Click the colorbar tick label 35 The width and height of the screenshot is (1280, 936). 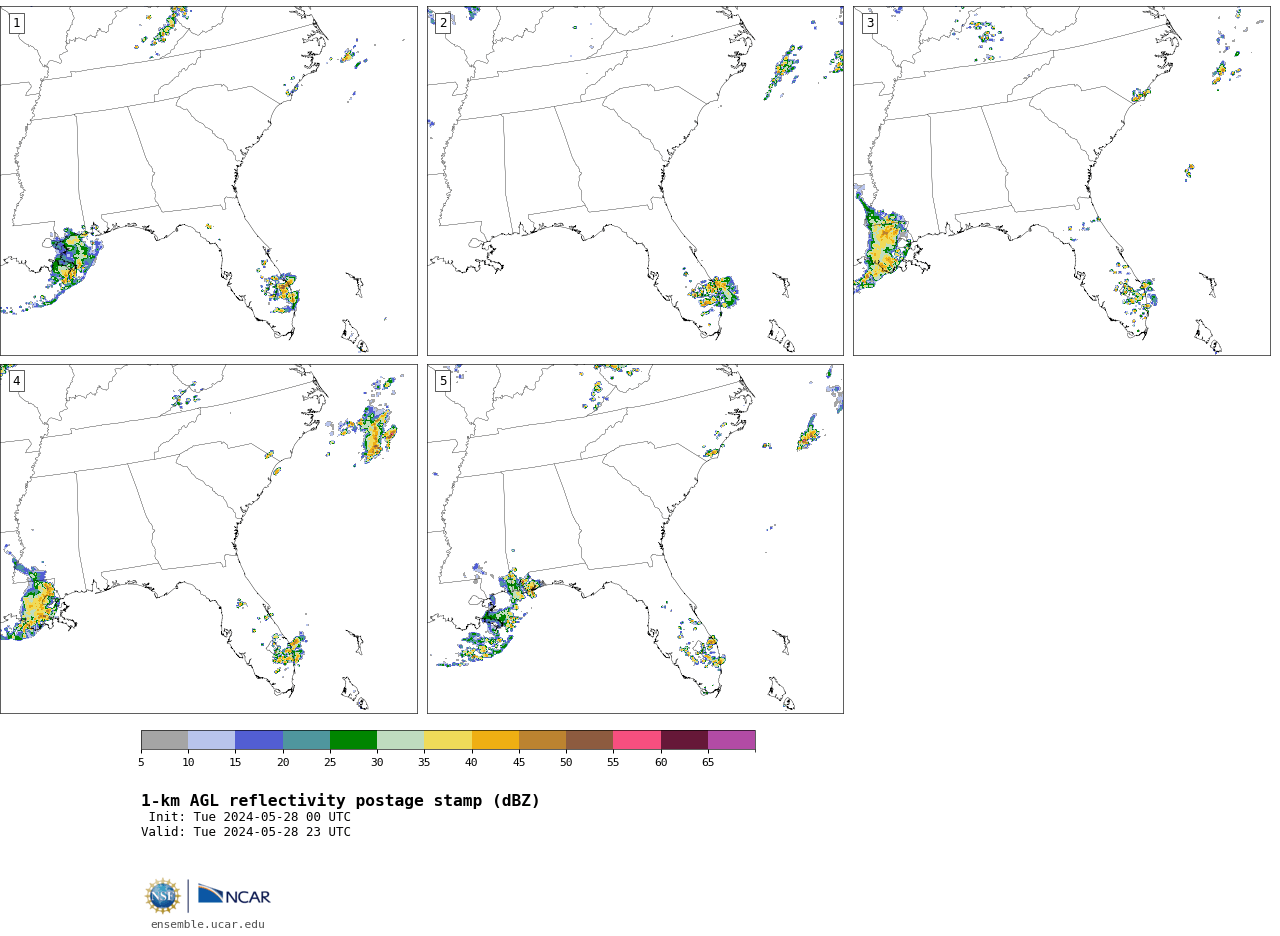click(x=424, y=763)
